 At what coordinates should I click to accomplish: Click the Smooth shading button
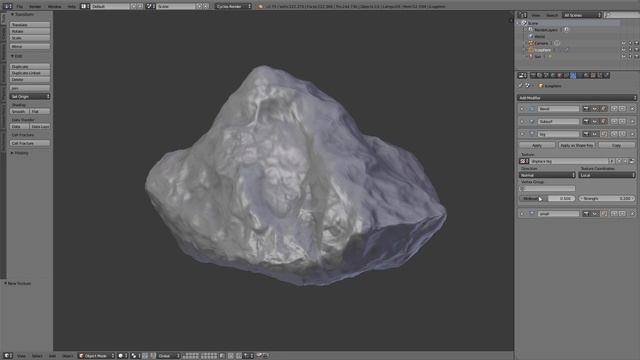[x=19, y=111]
